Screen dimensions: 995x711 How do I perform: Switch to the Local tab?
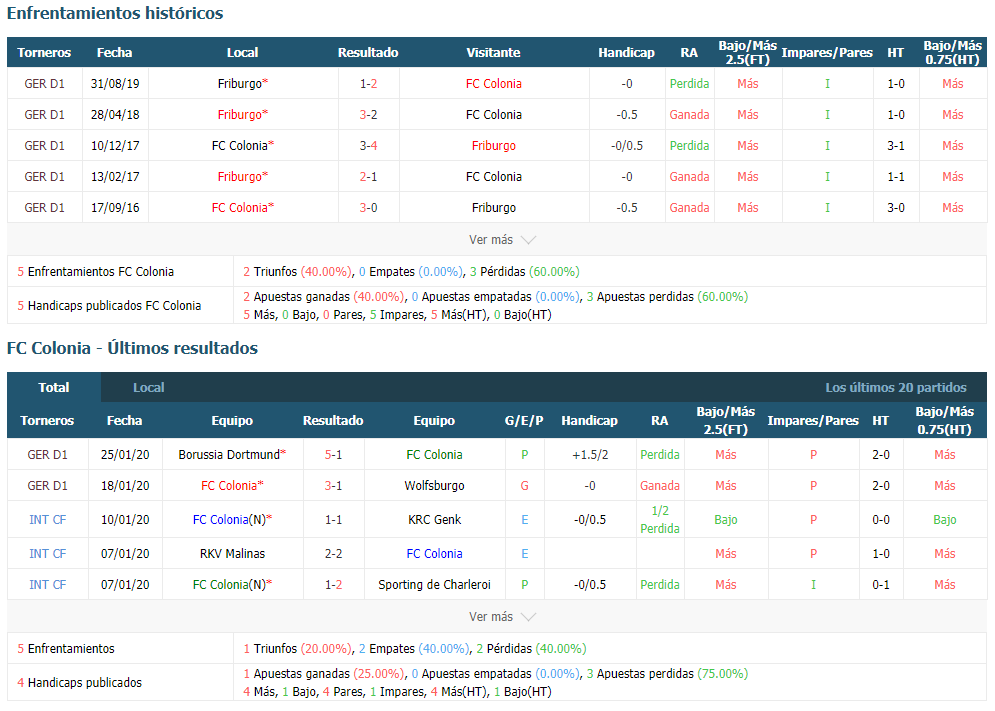click(x=148, y=387)
